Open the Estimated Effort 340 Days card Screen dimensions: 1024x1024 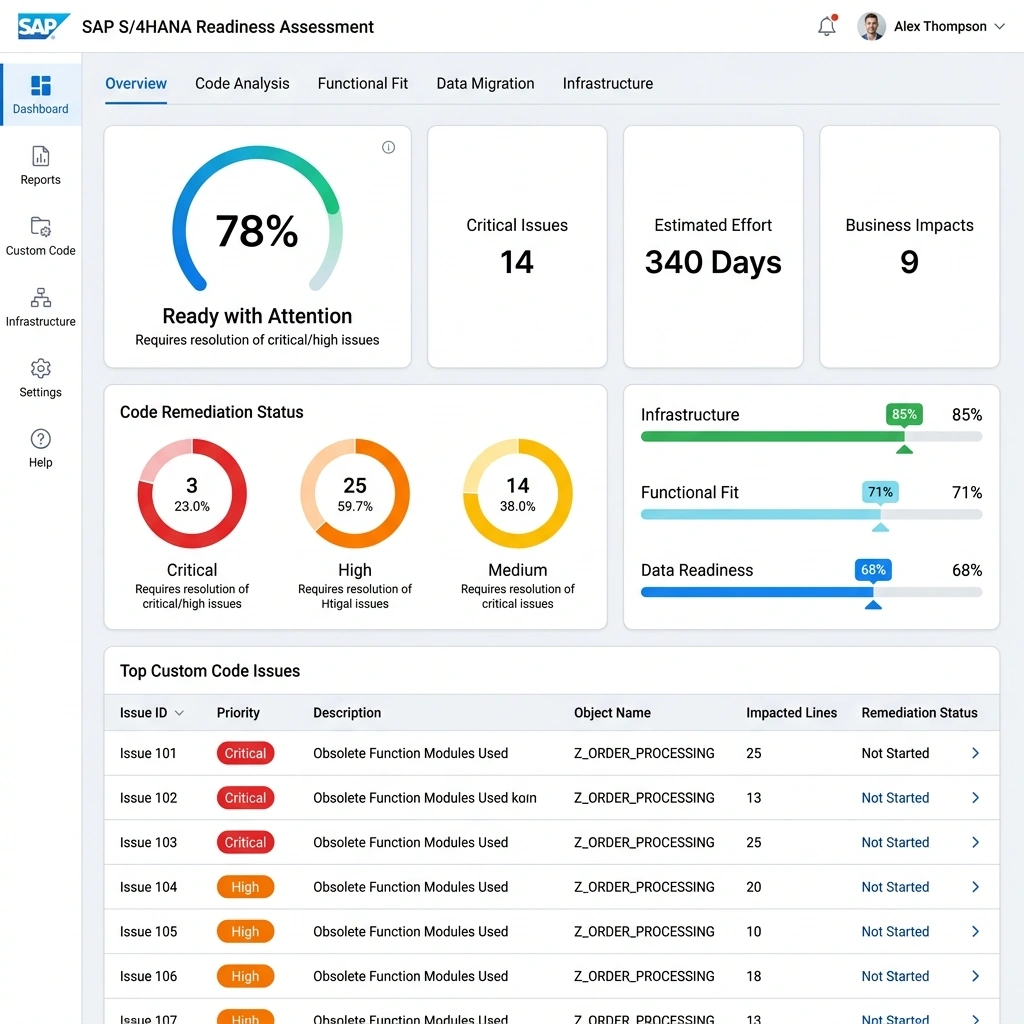(713, 247)
